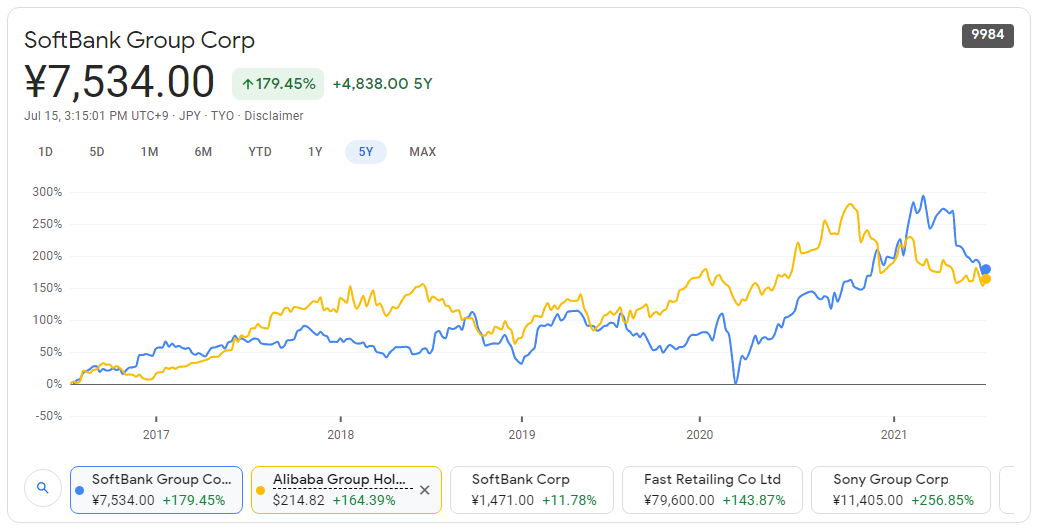Show the 6M chart range
Screen dimensions: 1052x529
coord(203,152)
